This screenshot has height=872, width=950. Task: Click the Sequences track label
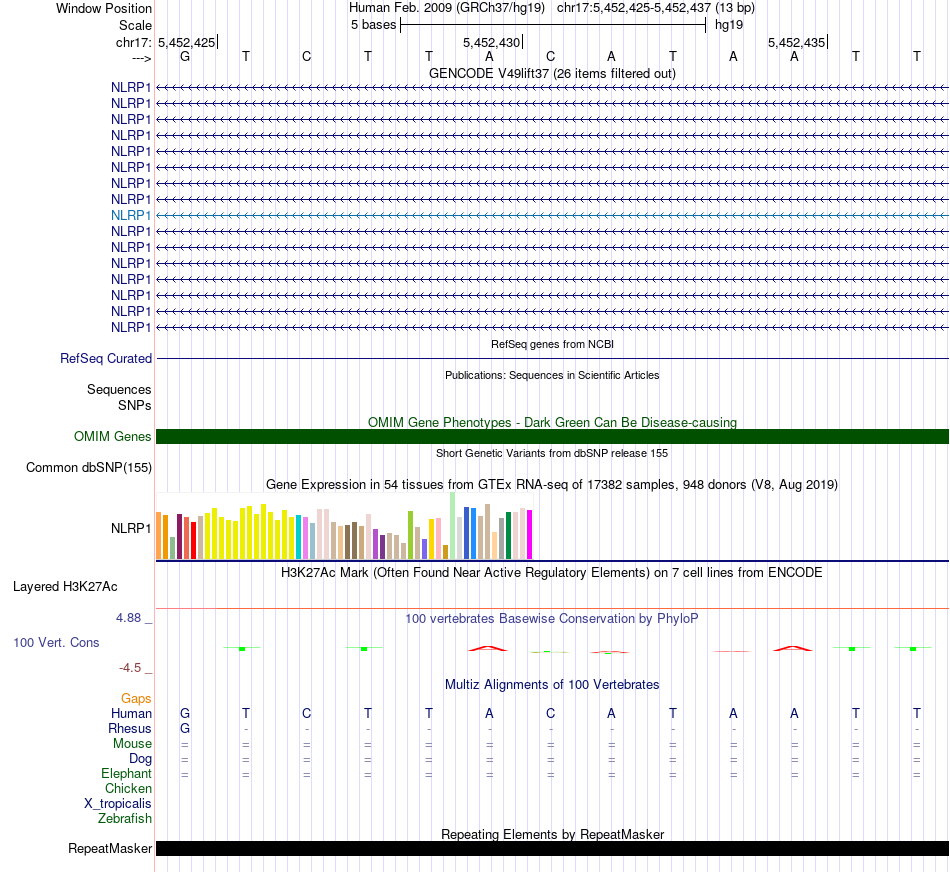click(x=119, y=389)
